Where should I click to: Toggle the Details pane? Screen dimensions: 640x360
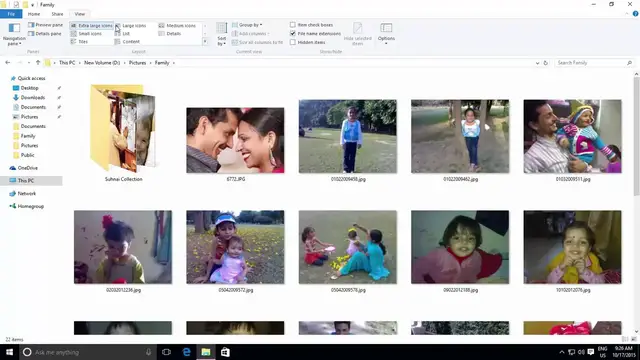44,33
